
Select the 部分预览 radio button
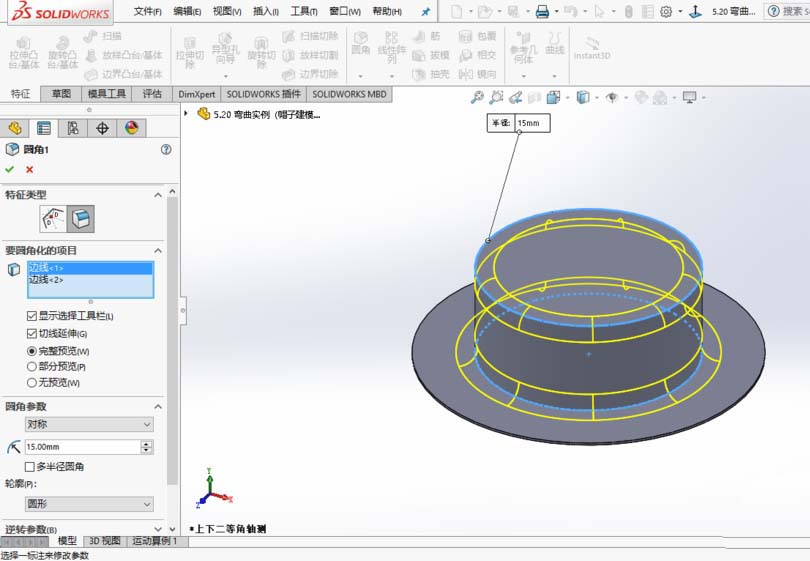tap(32, 367)
